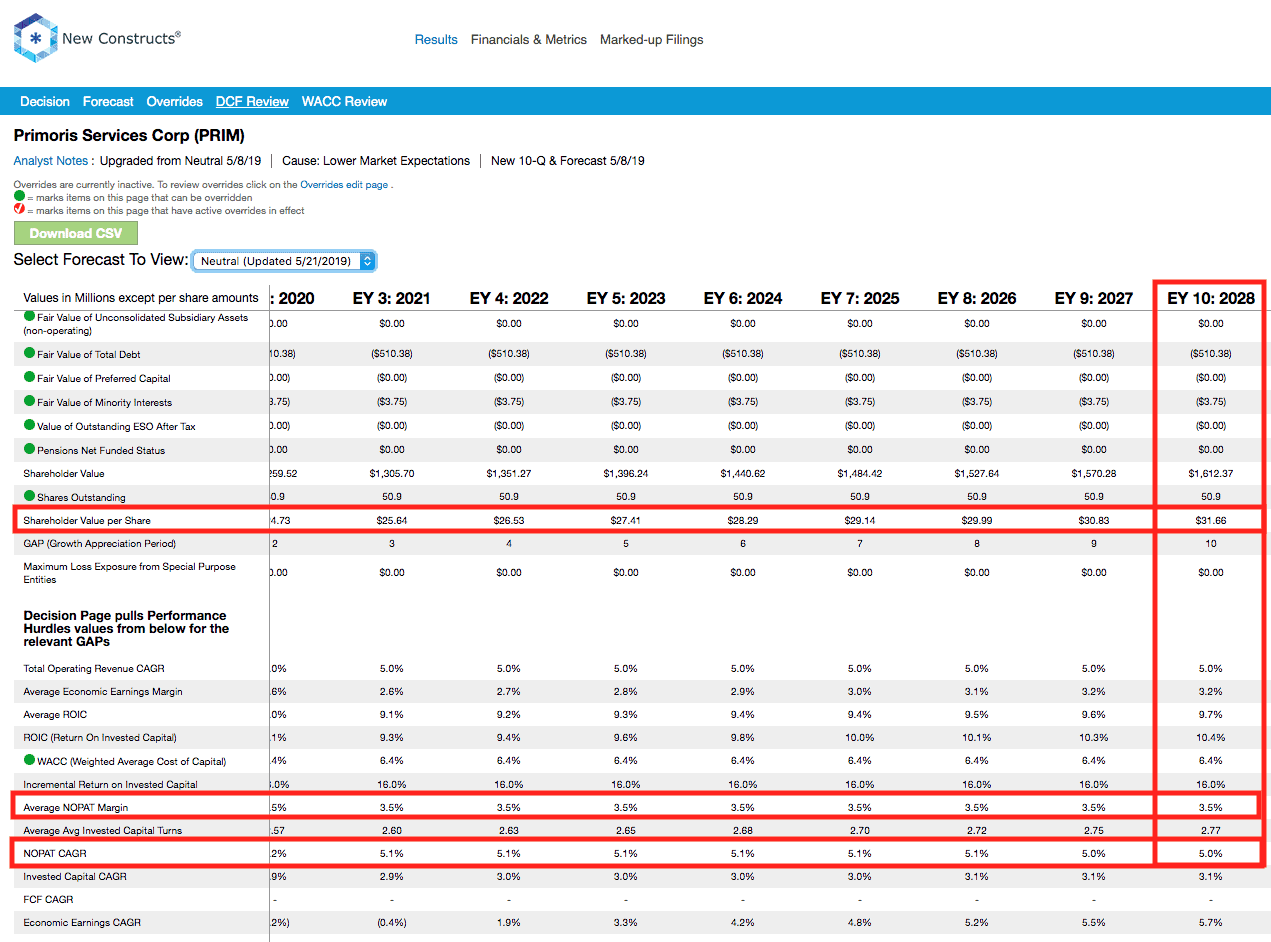Click the Average NOPAT Margin row label
Image resolution: width=1271 pixels, height=942 pixels.
[x=75, y=807]
